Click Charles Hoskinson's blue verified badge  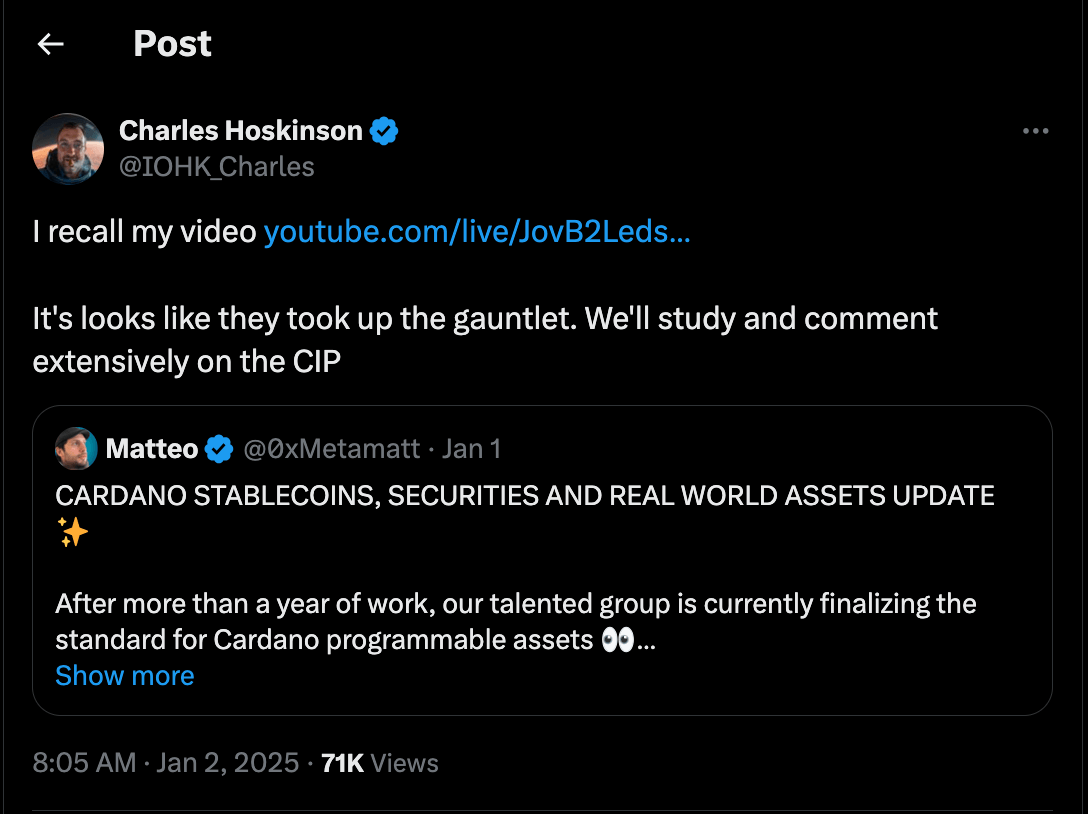(x=385, y=131)
